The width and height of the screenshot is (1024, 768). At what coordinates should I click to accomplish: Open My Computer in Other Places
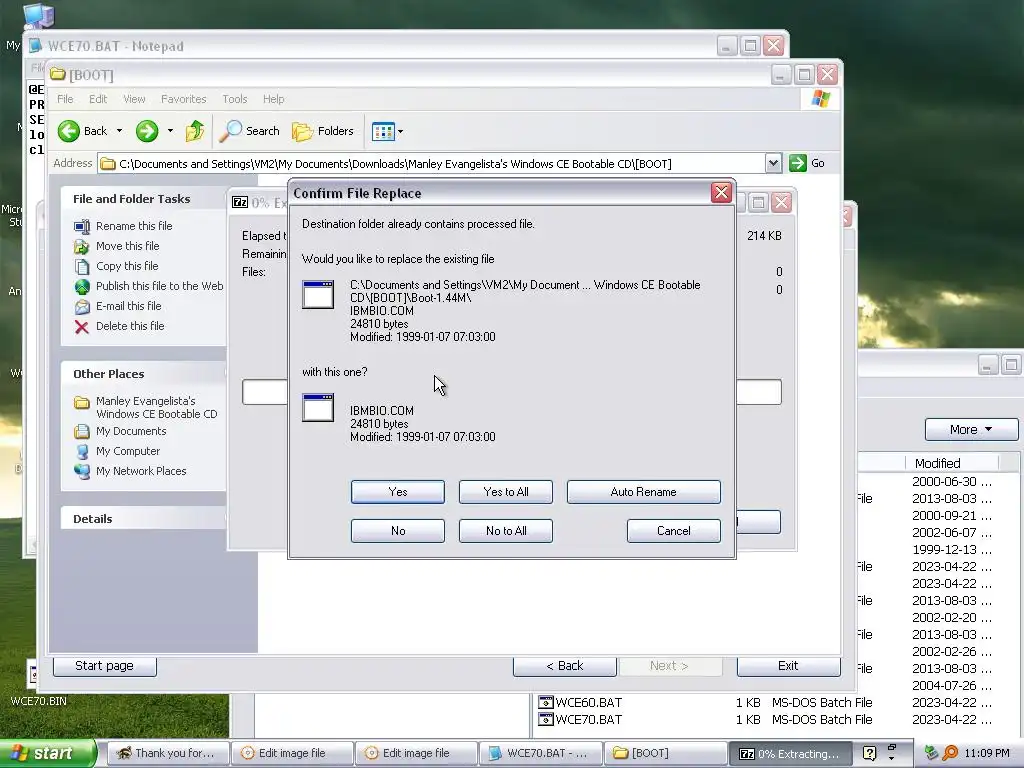pyautogui.click(x=127, y=451)
